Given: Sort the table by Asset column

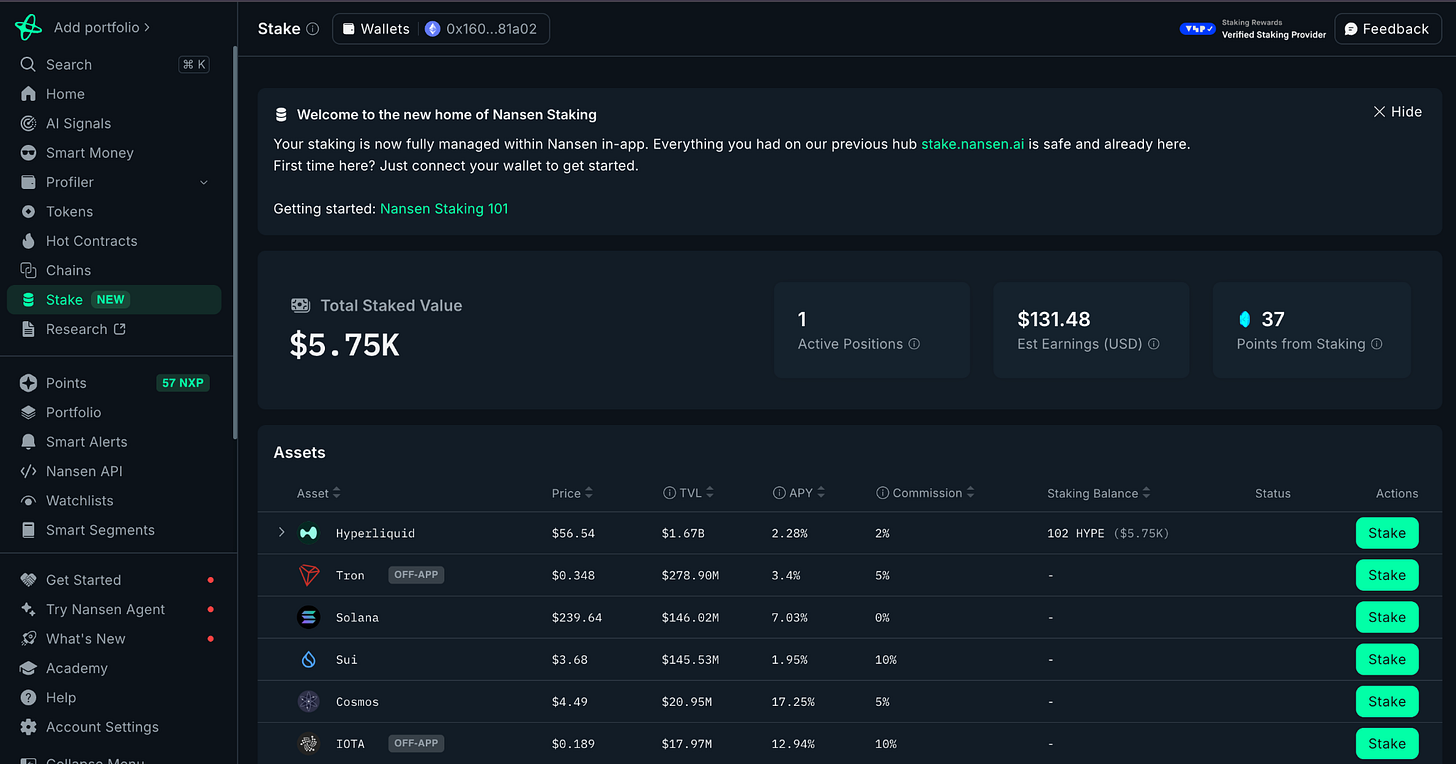Looking at the screenshot, I should coord(319,493).
